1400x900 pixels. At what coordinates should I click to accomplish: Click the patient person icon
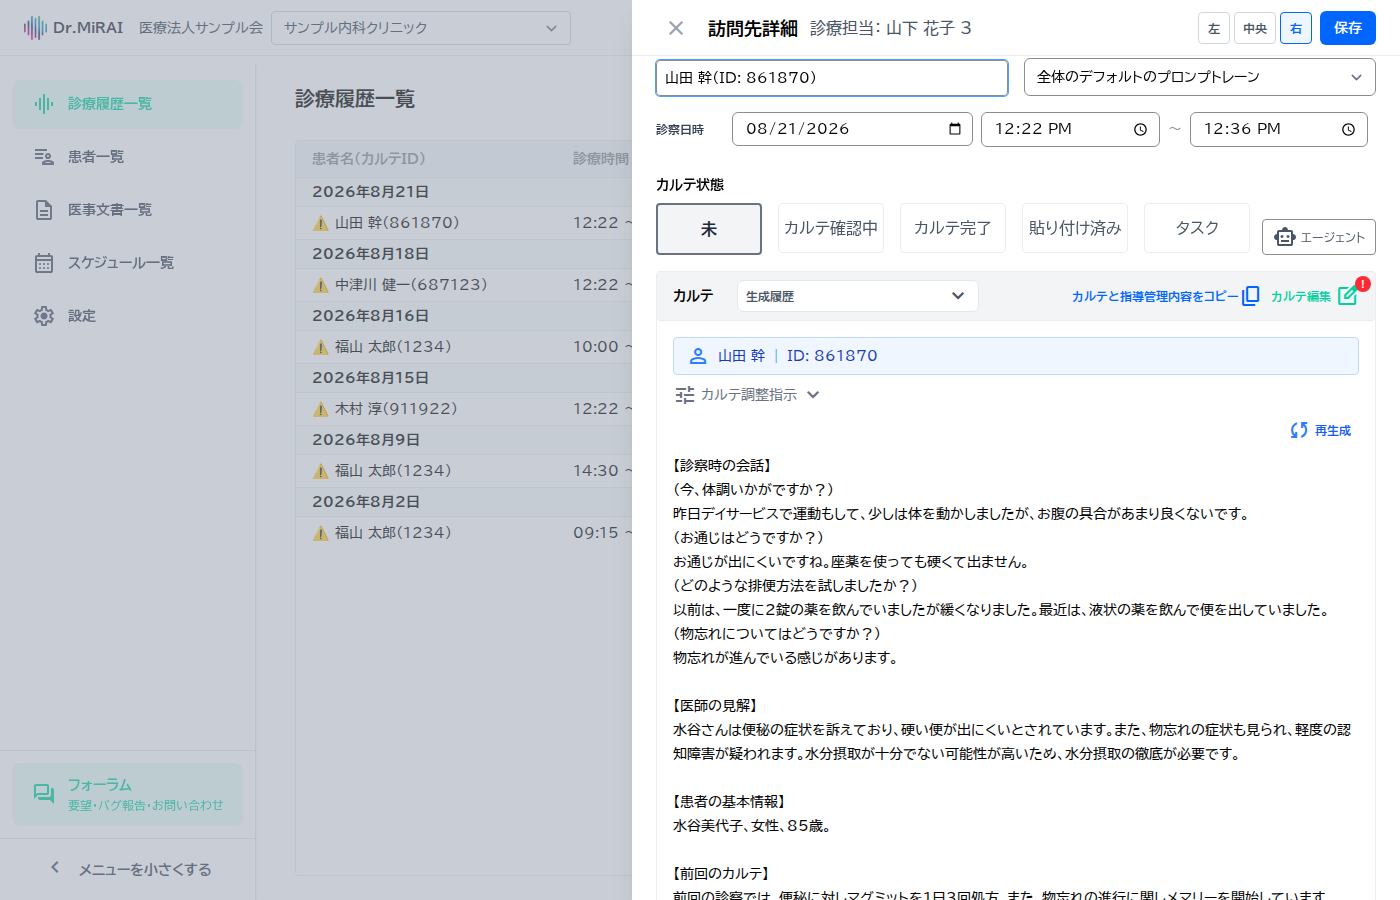[x=698, y=356]
